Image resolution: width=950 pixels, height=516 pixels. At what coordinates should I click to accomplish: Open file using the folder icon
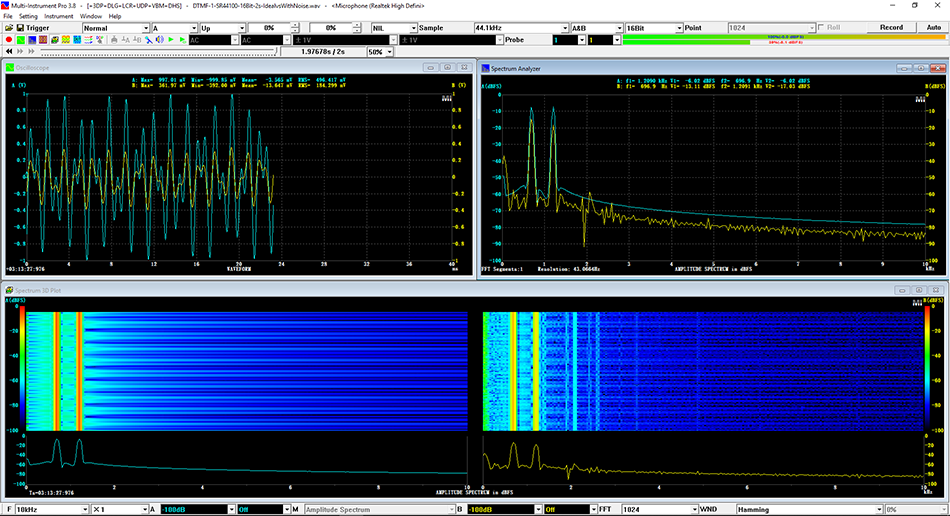tap(8, 28)
